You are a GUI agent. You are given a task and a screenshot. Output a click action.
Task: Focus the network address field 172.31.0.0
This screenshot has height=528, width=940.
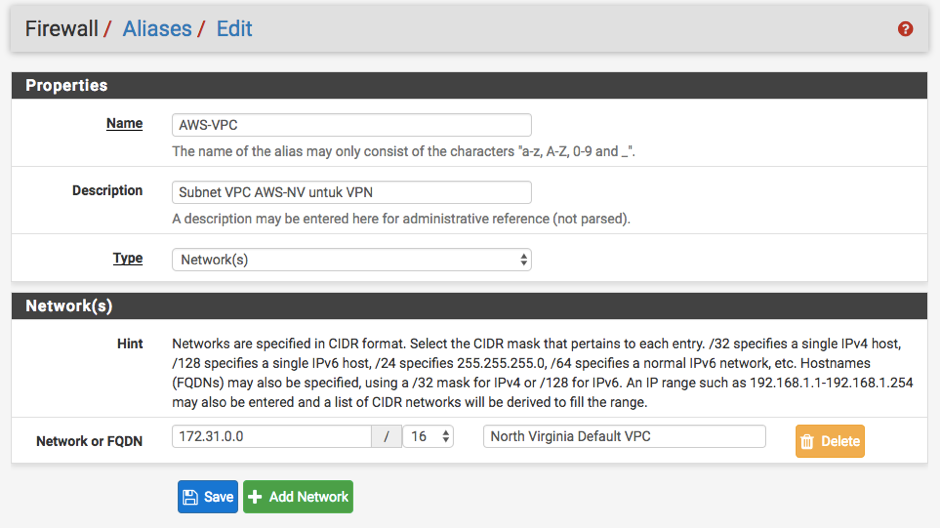pyautogui.click(x=272, y=436)
